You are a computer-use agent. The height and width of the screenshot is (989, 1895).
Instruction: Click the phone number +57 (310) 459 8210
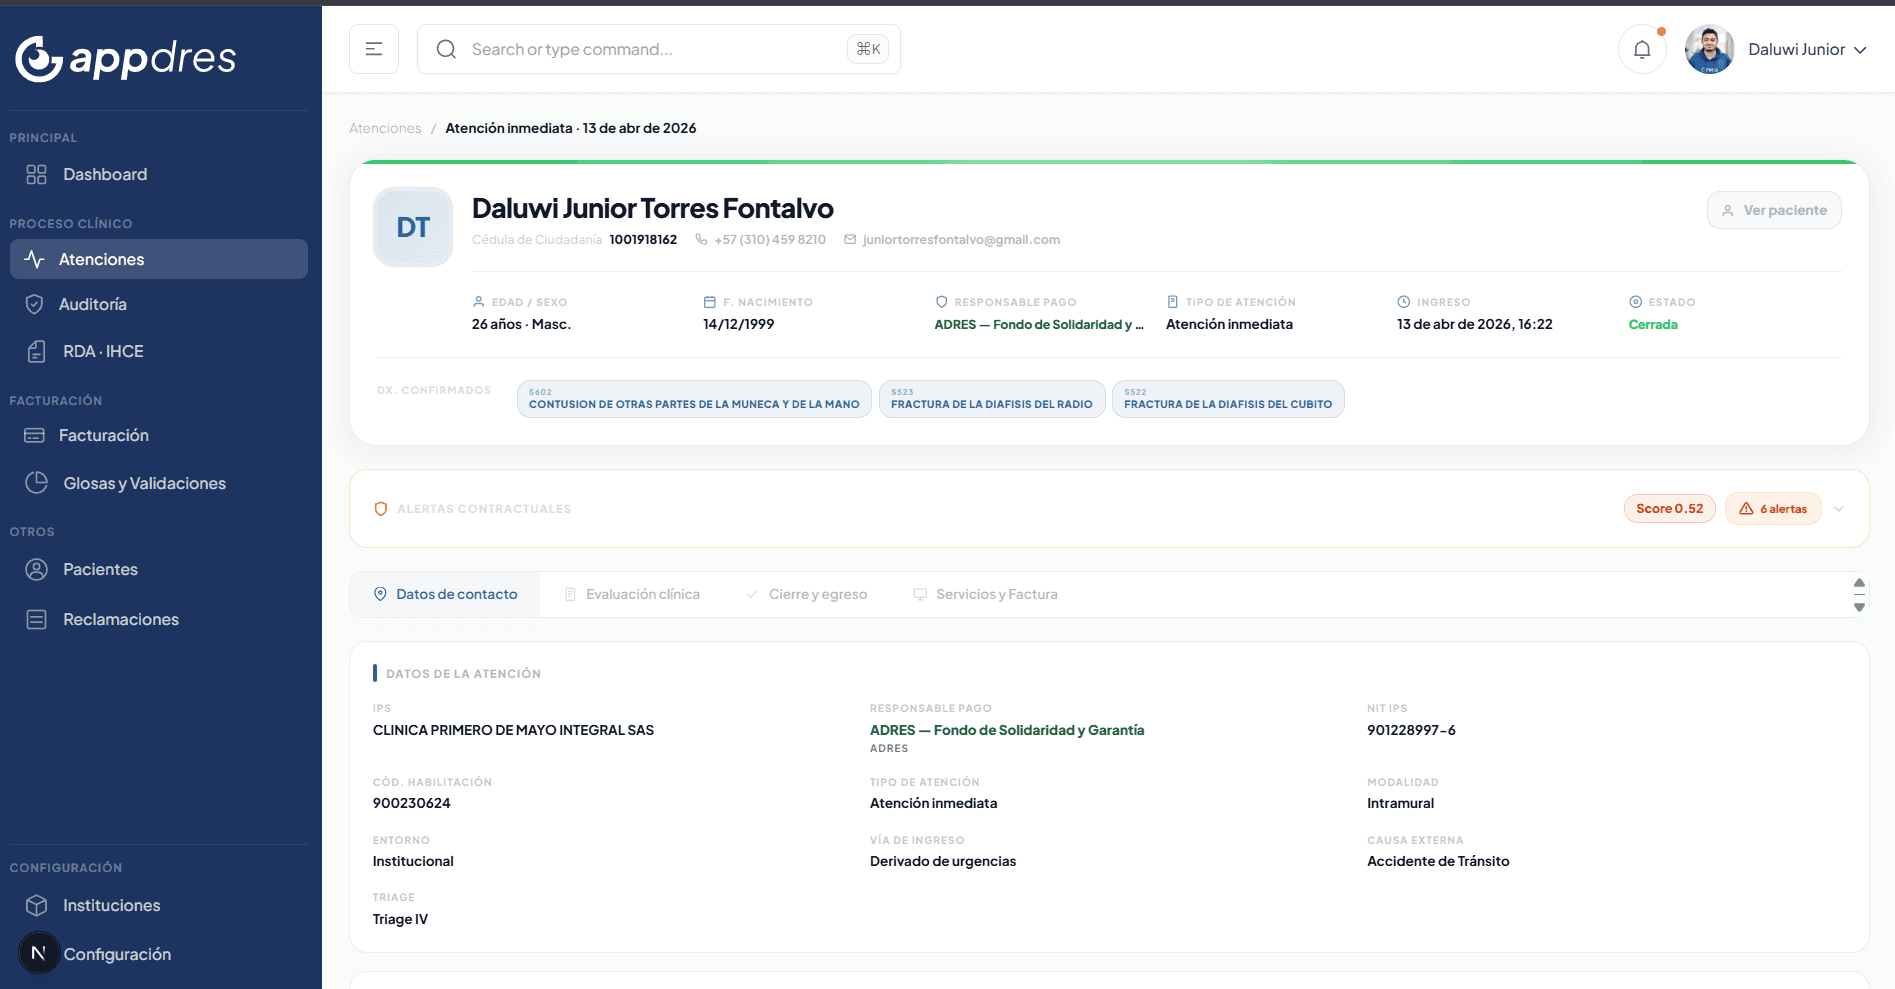pos(770,240)
